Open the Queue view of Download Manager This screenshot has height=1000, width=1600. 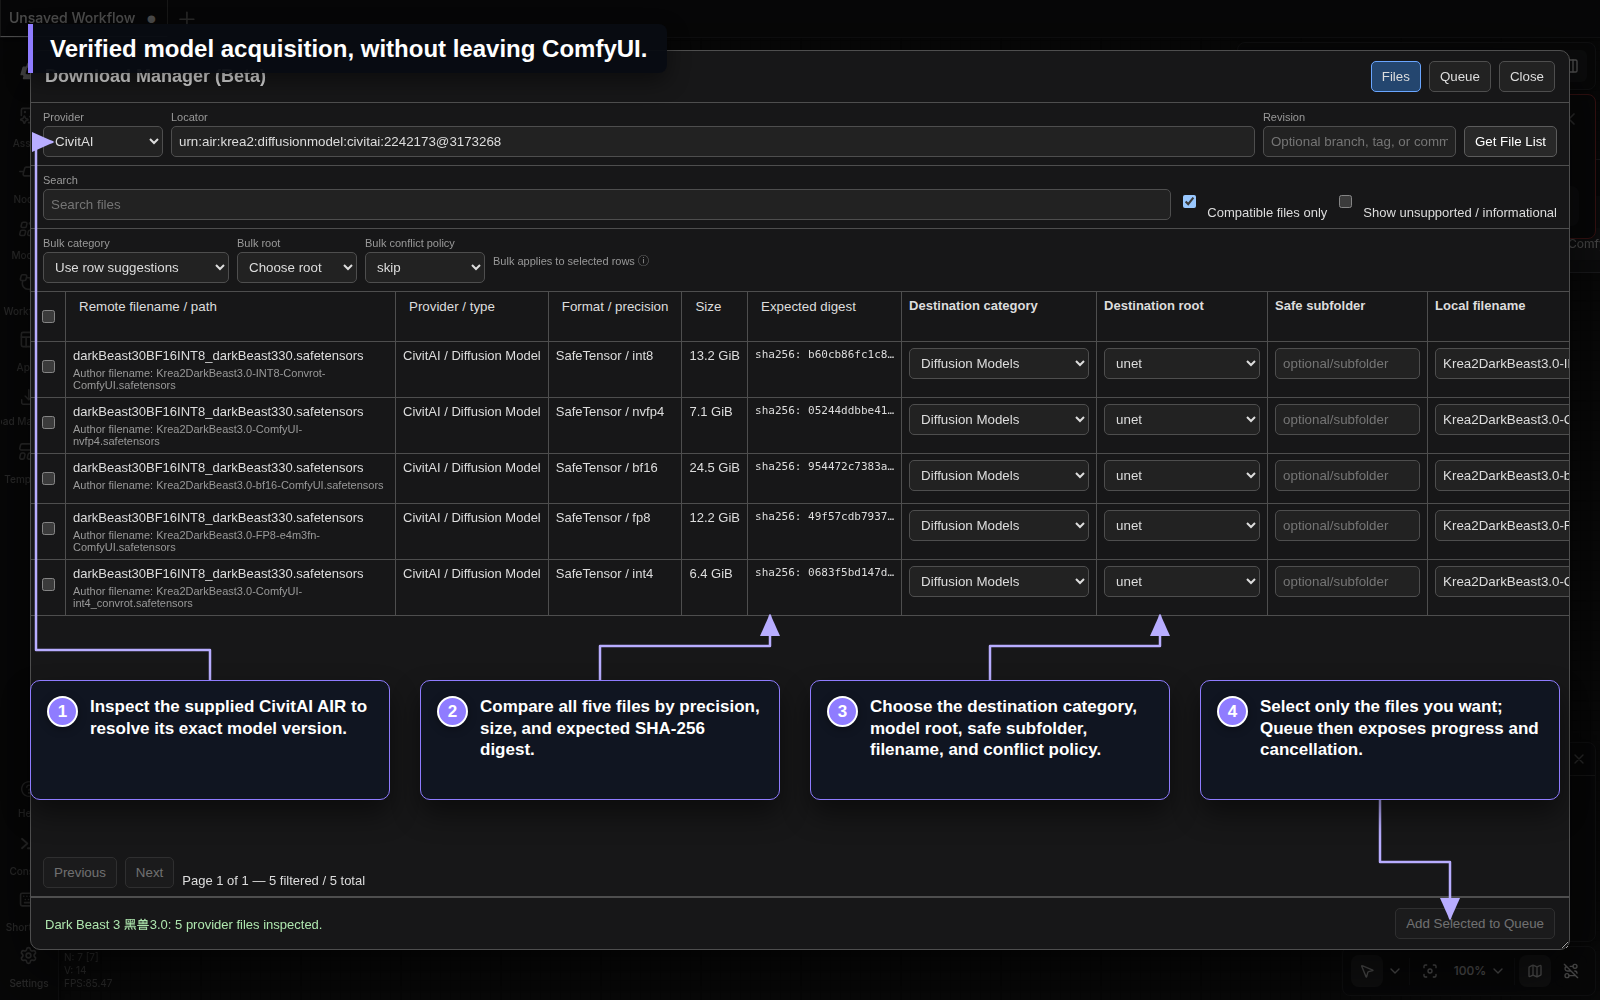click(1459, 77)
